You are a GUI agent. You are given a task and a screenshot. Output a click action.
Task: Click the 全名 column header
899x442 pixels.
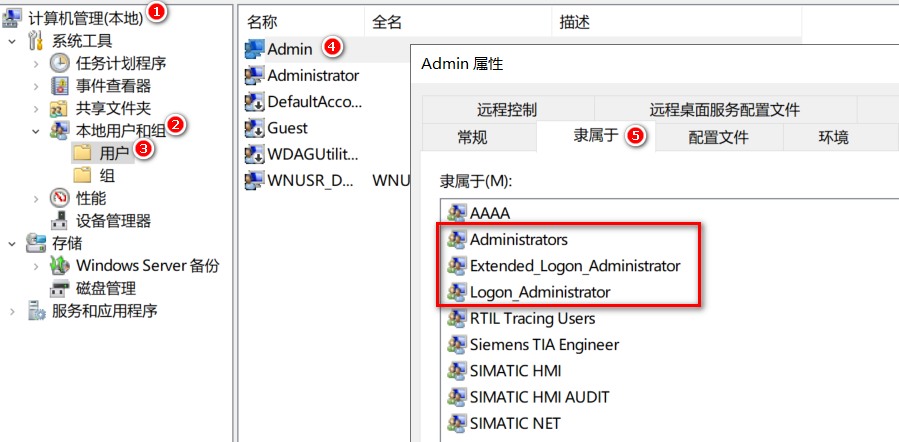click(x=387, y=20)
